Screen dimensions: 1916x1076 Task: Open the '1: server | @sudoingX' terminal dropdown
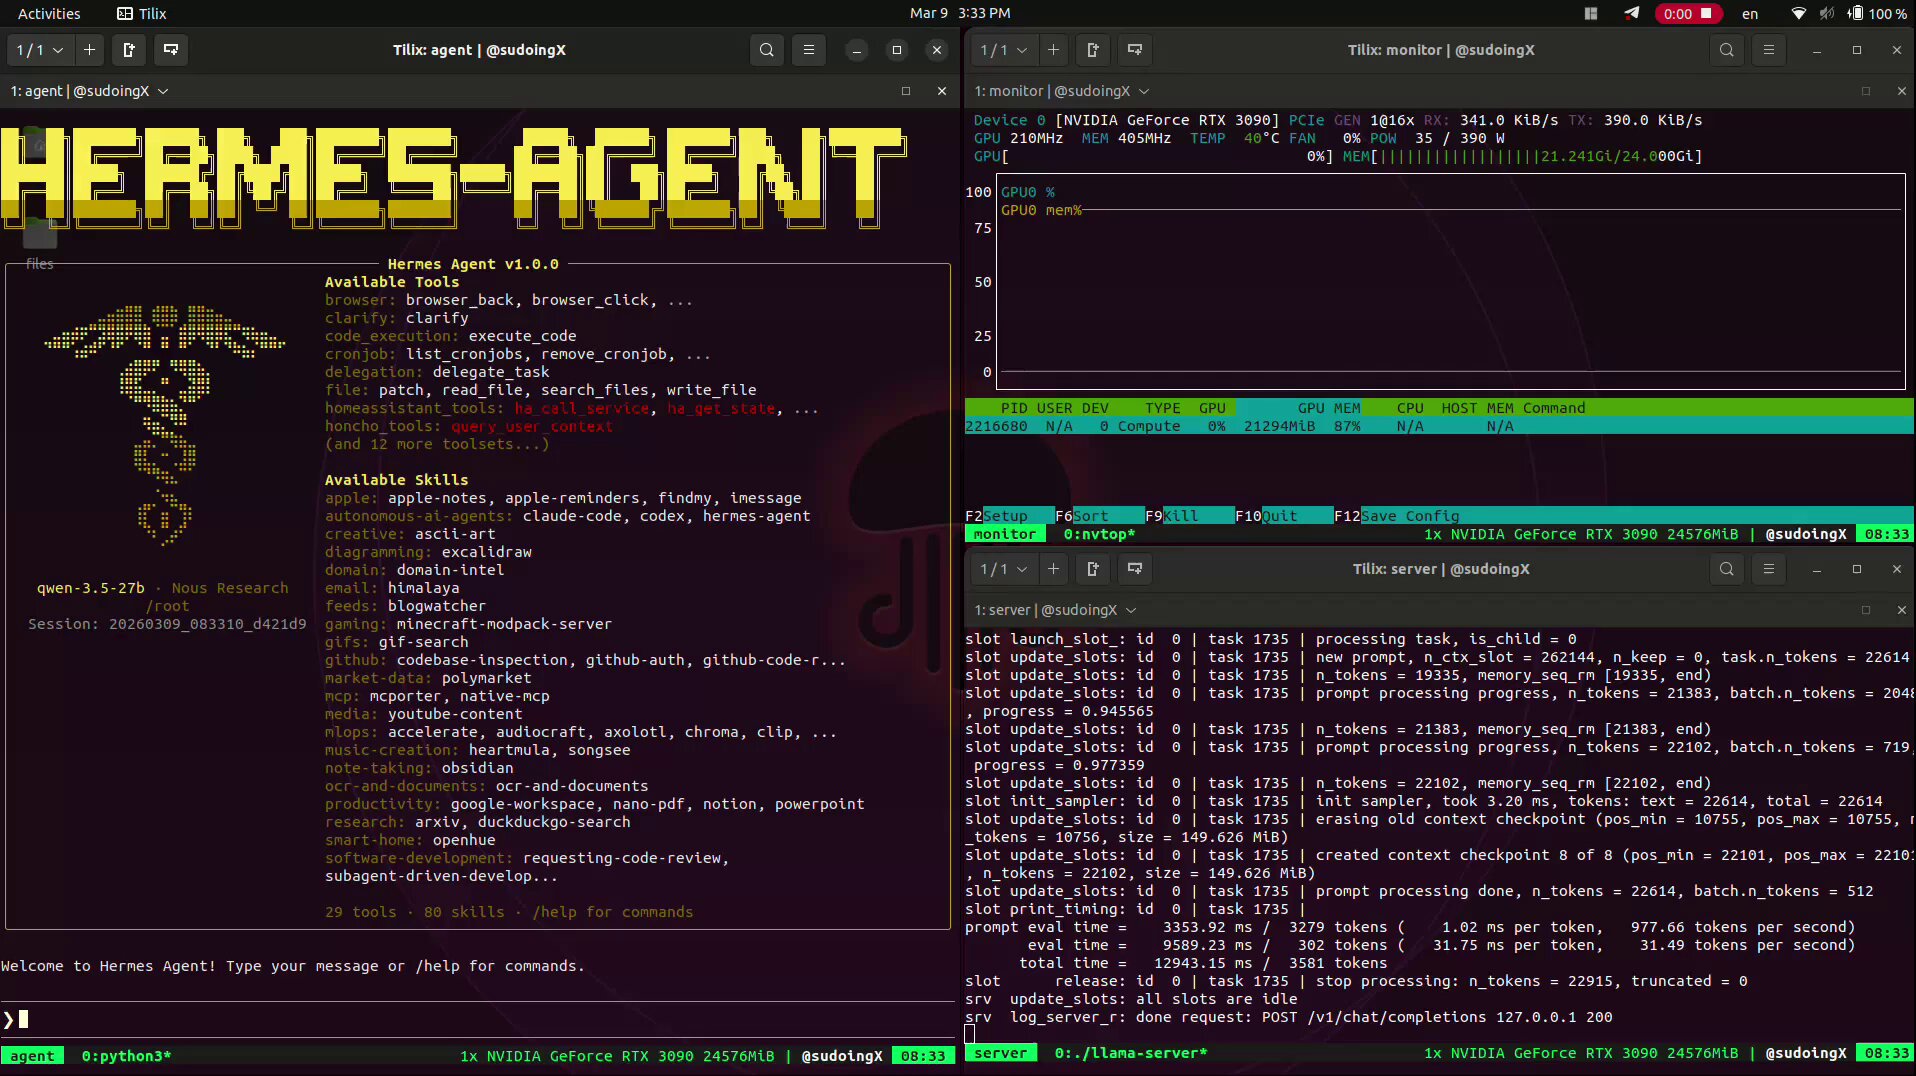tap(1055, 610)
